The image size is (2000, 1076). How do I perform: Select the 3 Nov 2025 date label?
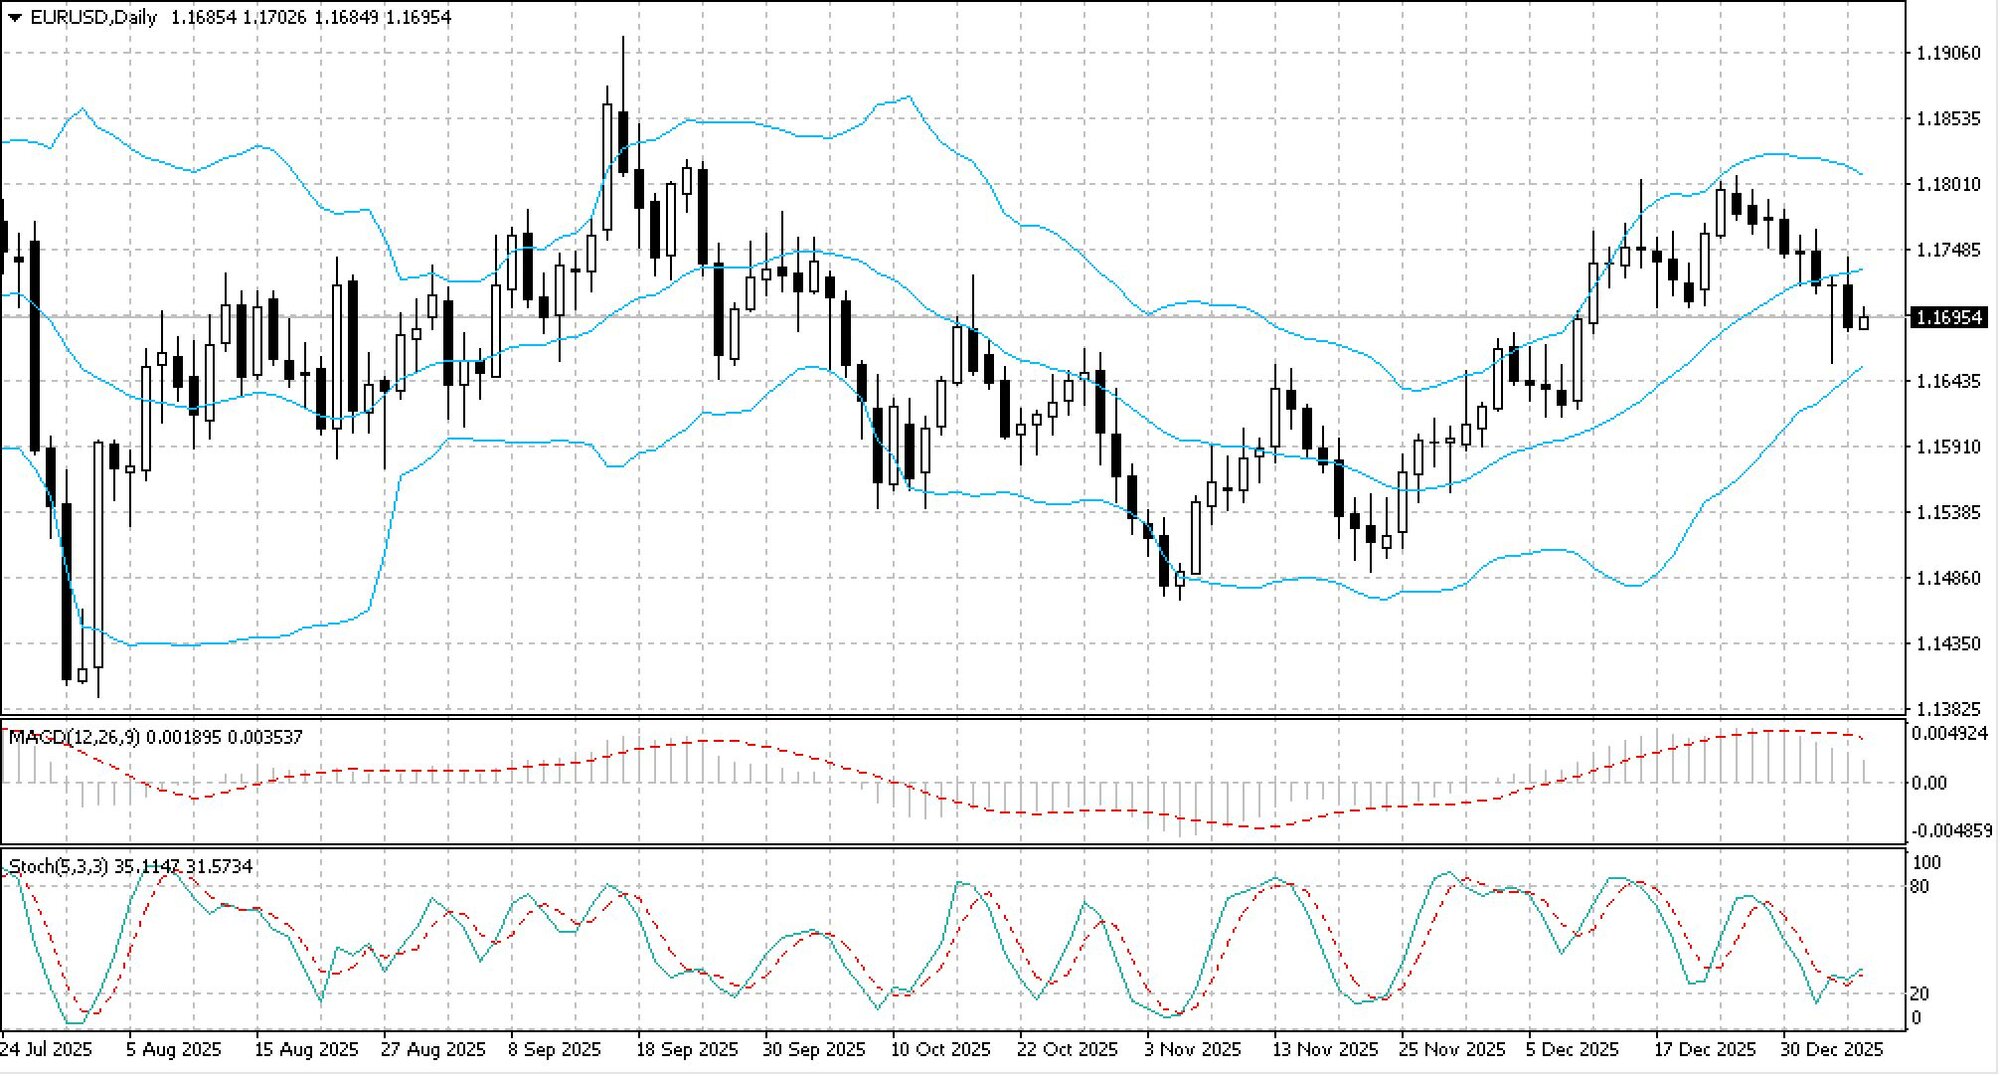pos(1192,1049)
